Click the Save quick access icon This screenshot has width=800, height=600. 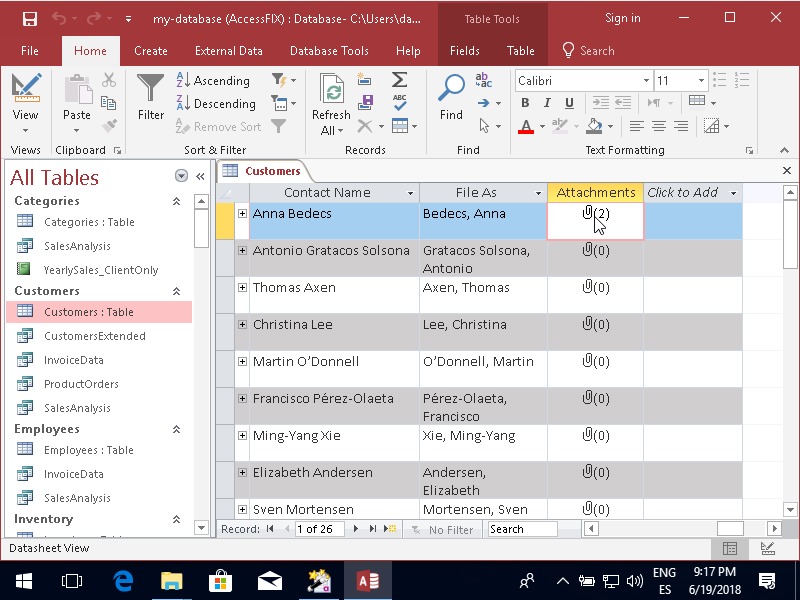click(29, 19)
